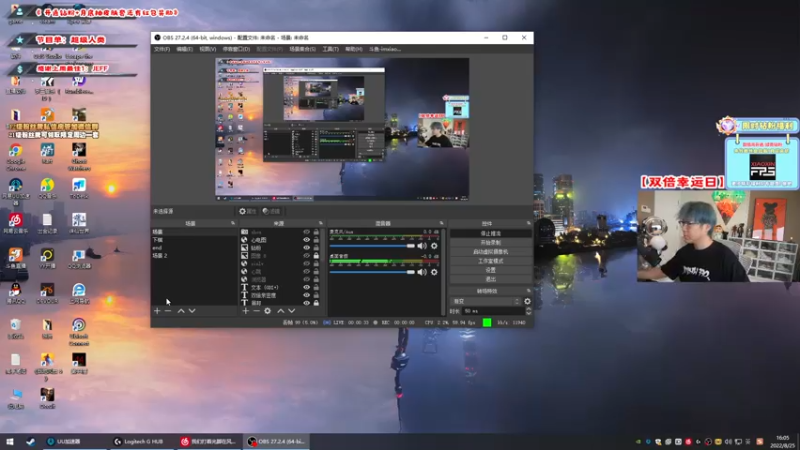This screenshot has width=800, height=450.
Task: Open QQ penguin desktop shortcut
Action: pos(15,293)
